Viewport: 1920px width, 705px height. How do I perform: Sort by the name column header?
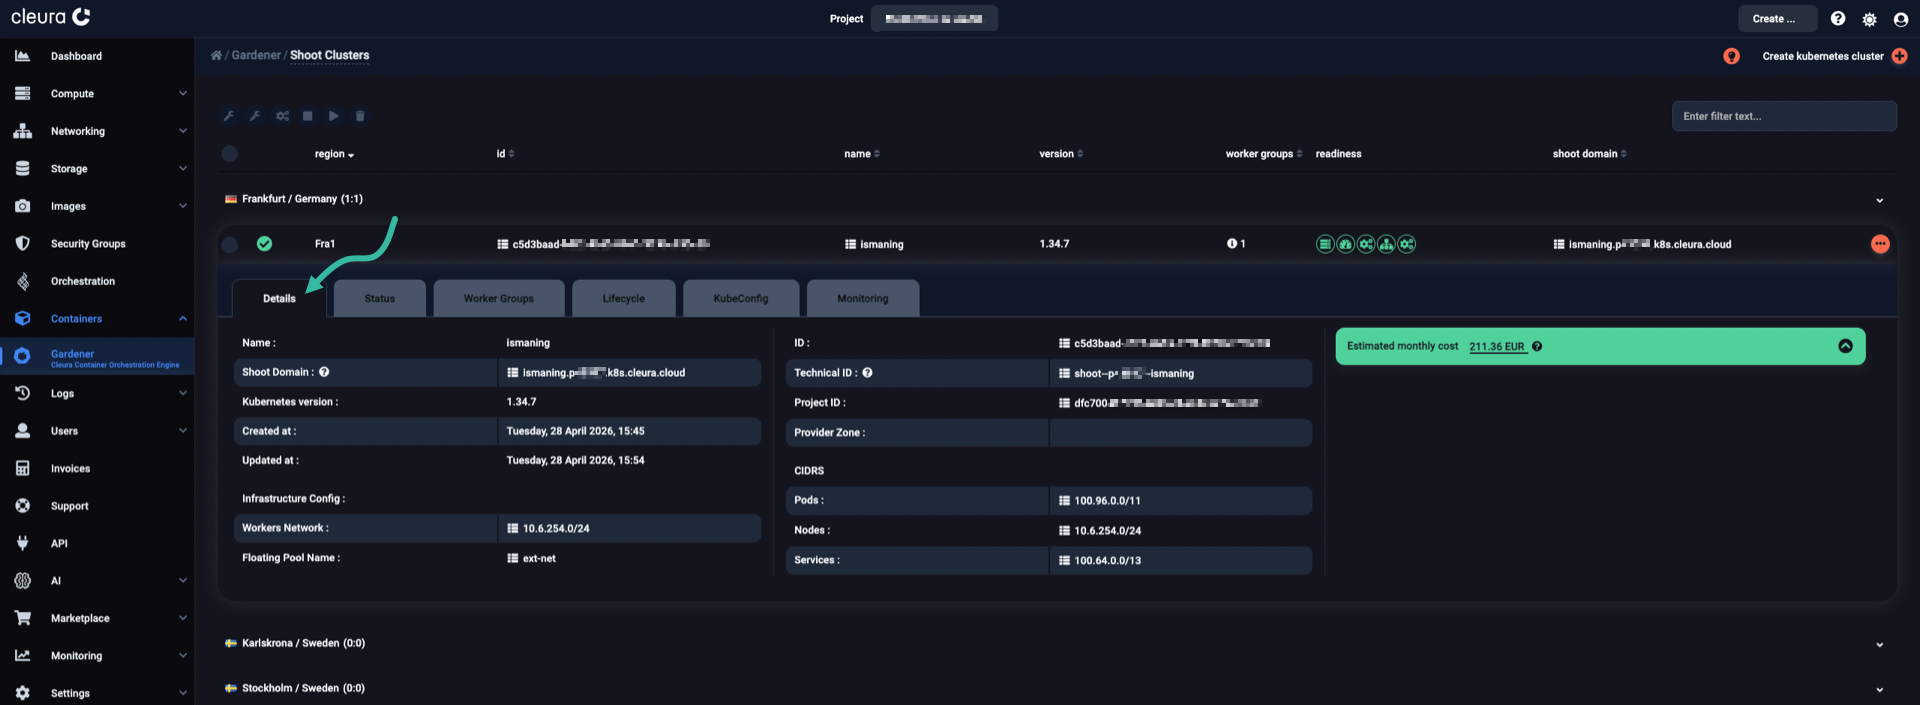pyautogui.click(x=861, y=154)
